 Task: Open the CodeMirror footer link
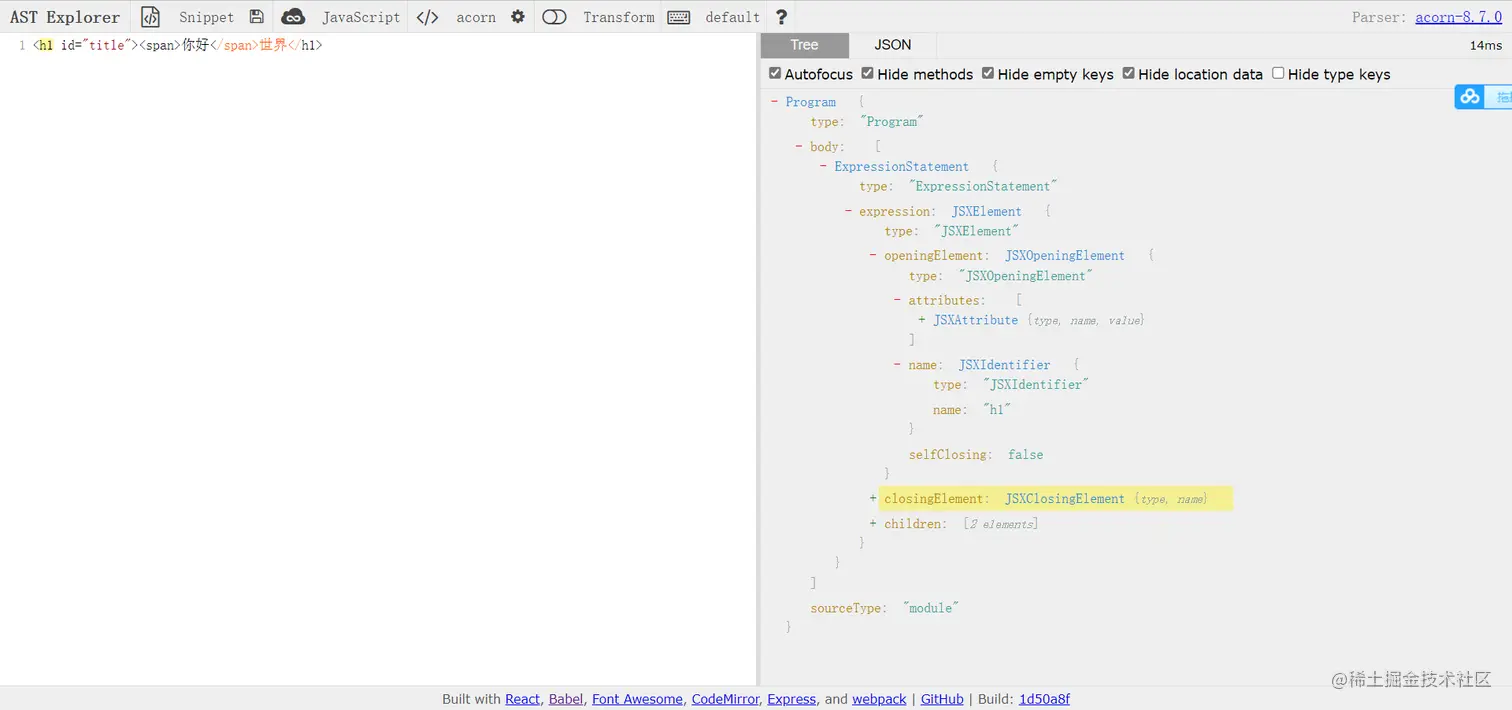tap(725, 699)
